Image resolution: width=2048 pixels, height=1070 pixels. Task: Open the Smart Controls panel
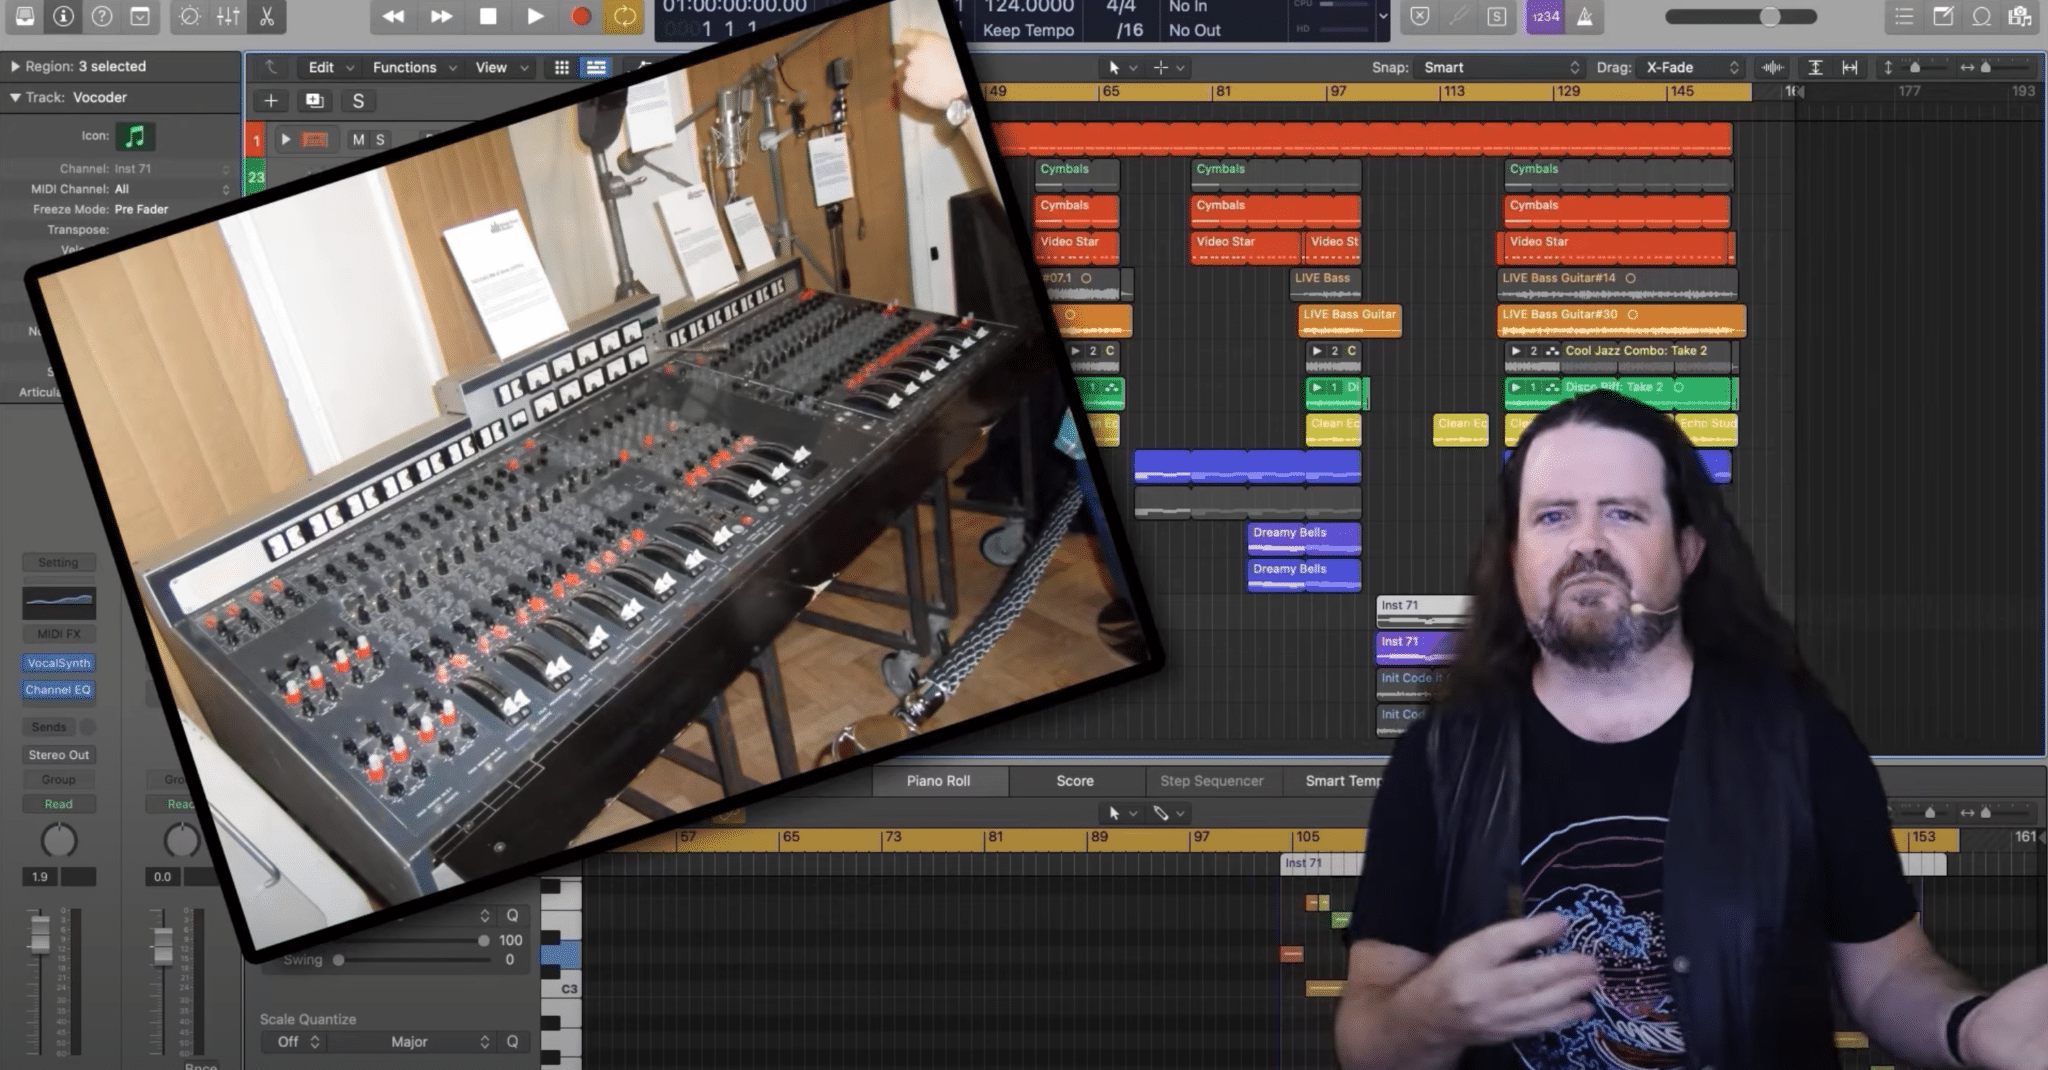pos(189,16)
